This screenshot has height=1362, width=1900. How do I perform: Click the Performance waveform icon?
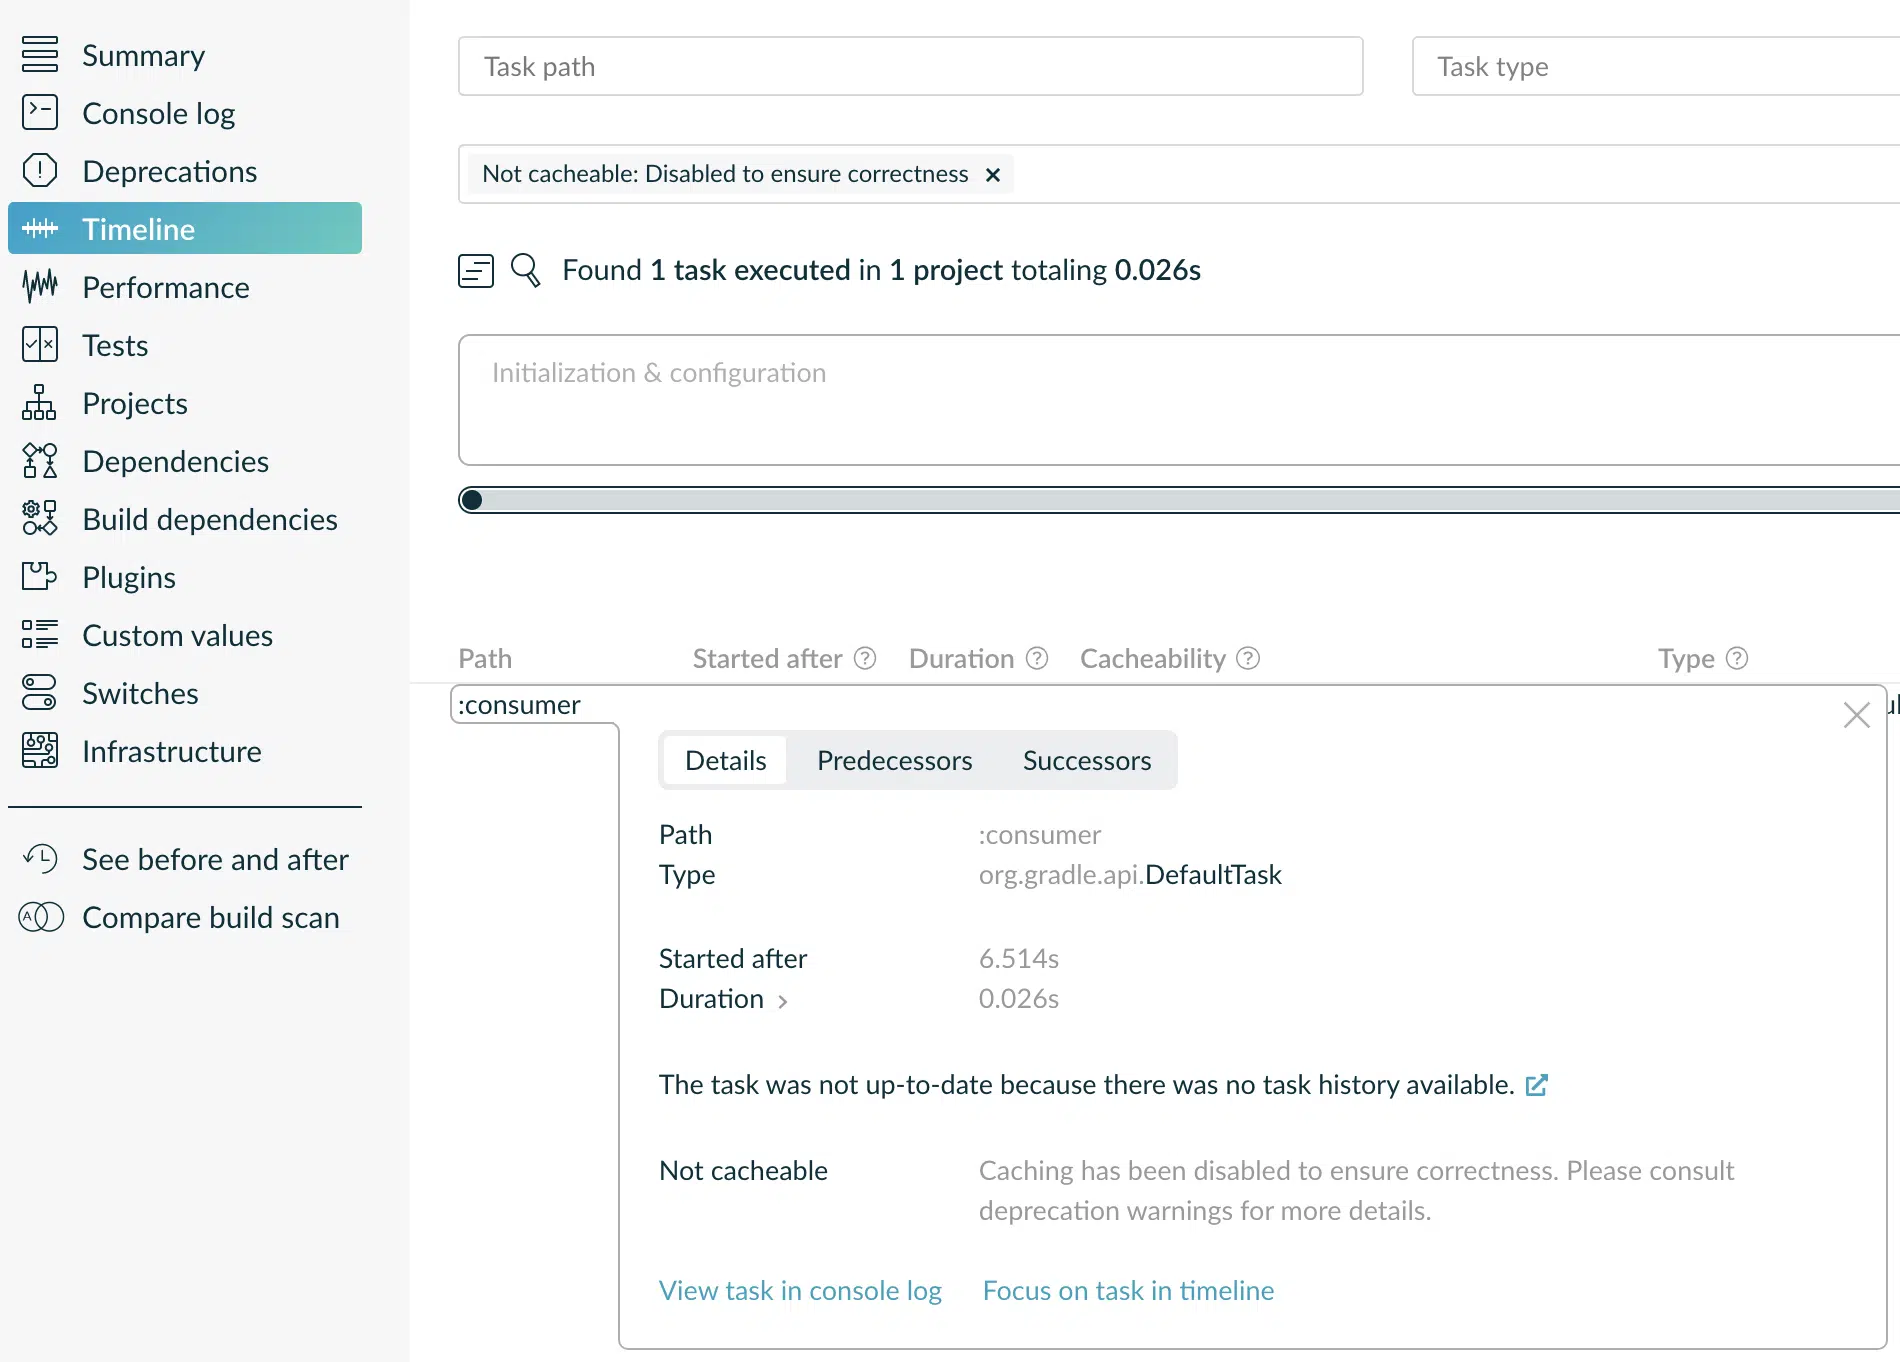[x=40, y=287]
